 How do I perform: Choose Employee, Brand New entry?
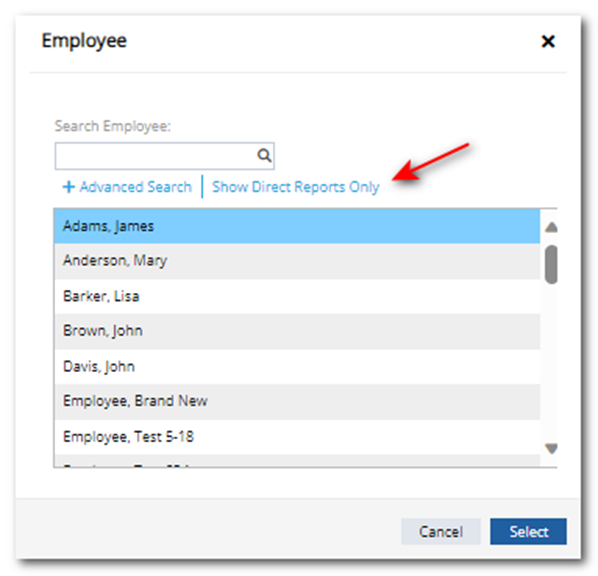point(297,402)
